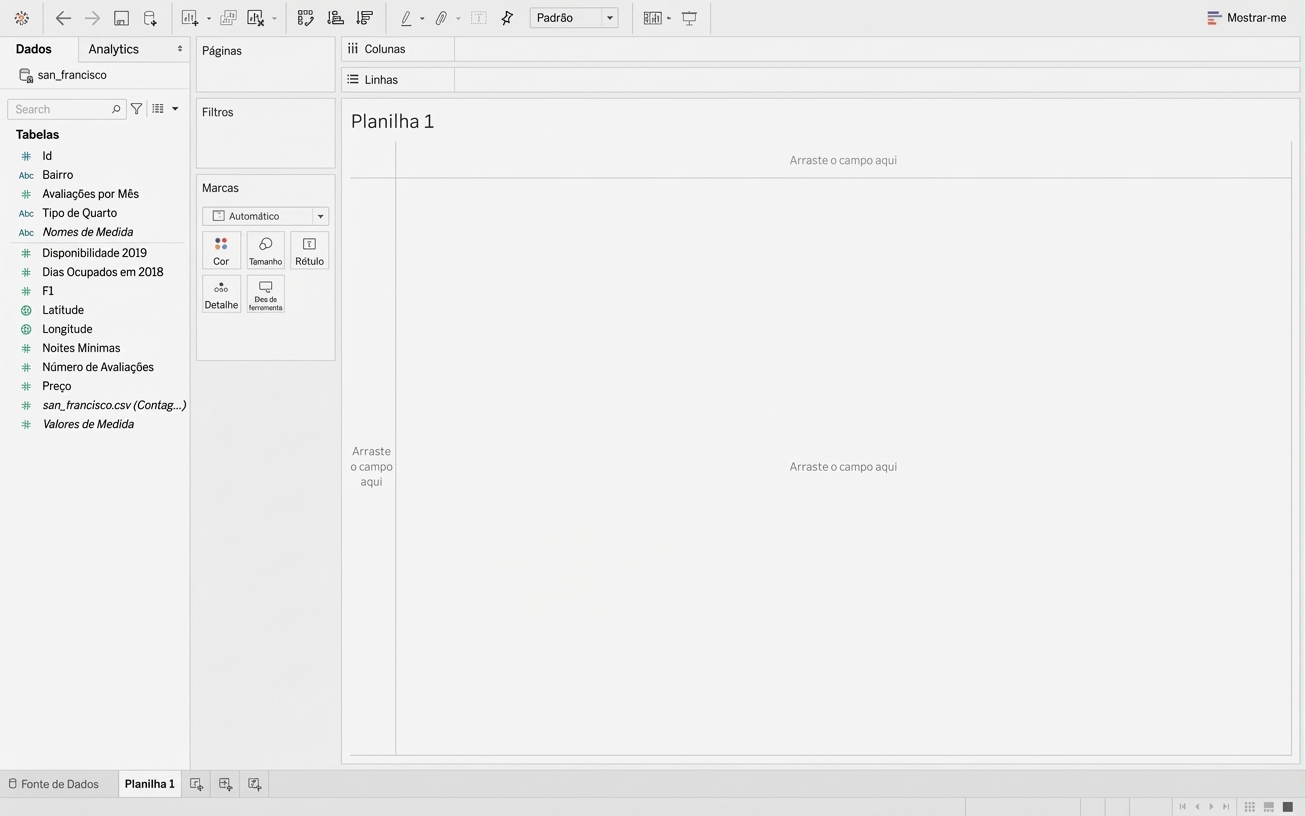Click the swap rows and columns icon
Viewport: 1306px width, 816px height.
[305, 18]
